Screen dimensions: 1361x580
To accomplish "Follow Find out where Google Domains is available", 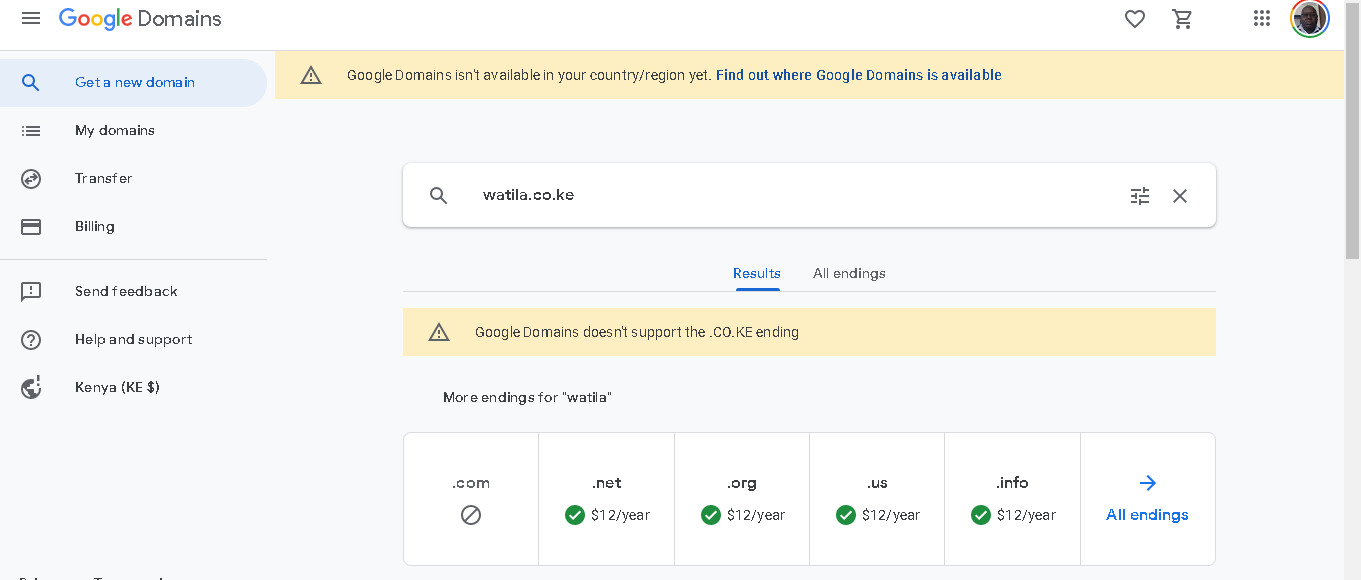I will pos(859,75).
